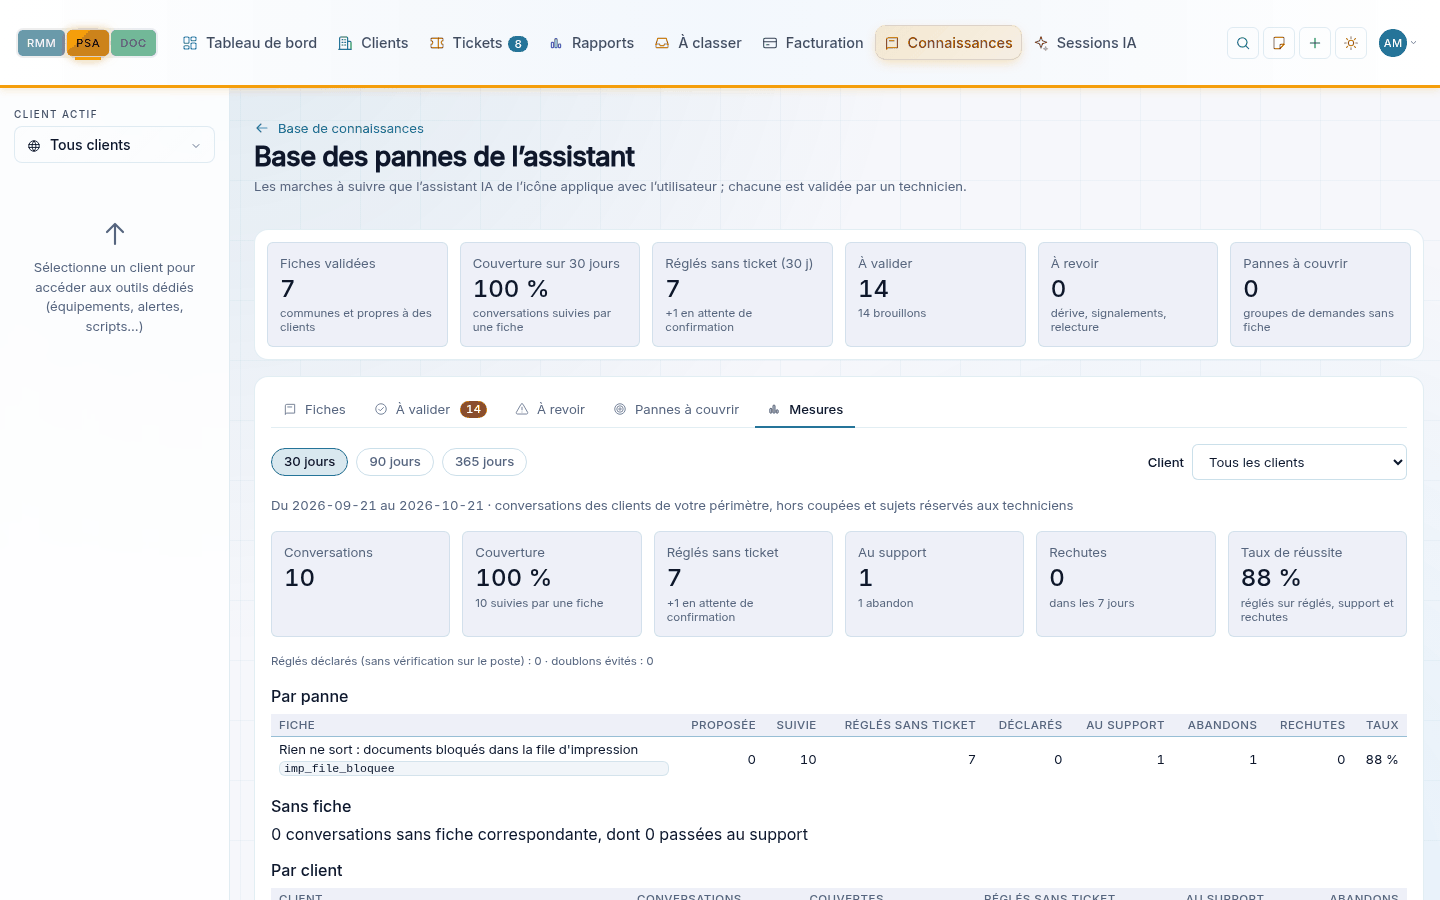Click the RÉGLÉS SANS TICKET column header
The height and width of the screenshot is (900, 1440).
[x=910, y=725]
